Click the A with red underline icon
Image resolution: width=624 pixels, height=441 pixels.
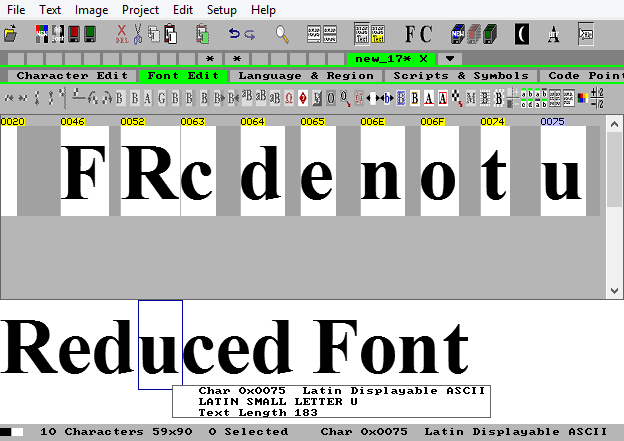coord(429,98)
